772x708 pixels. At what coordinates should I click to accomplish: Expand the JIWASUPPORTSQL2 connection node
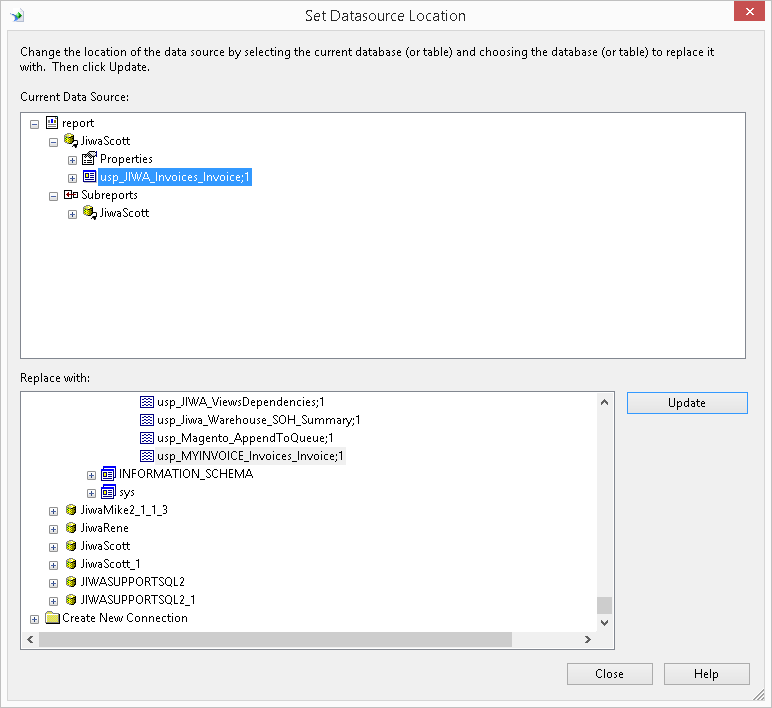tap(54, 583)
